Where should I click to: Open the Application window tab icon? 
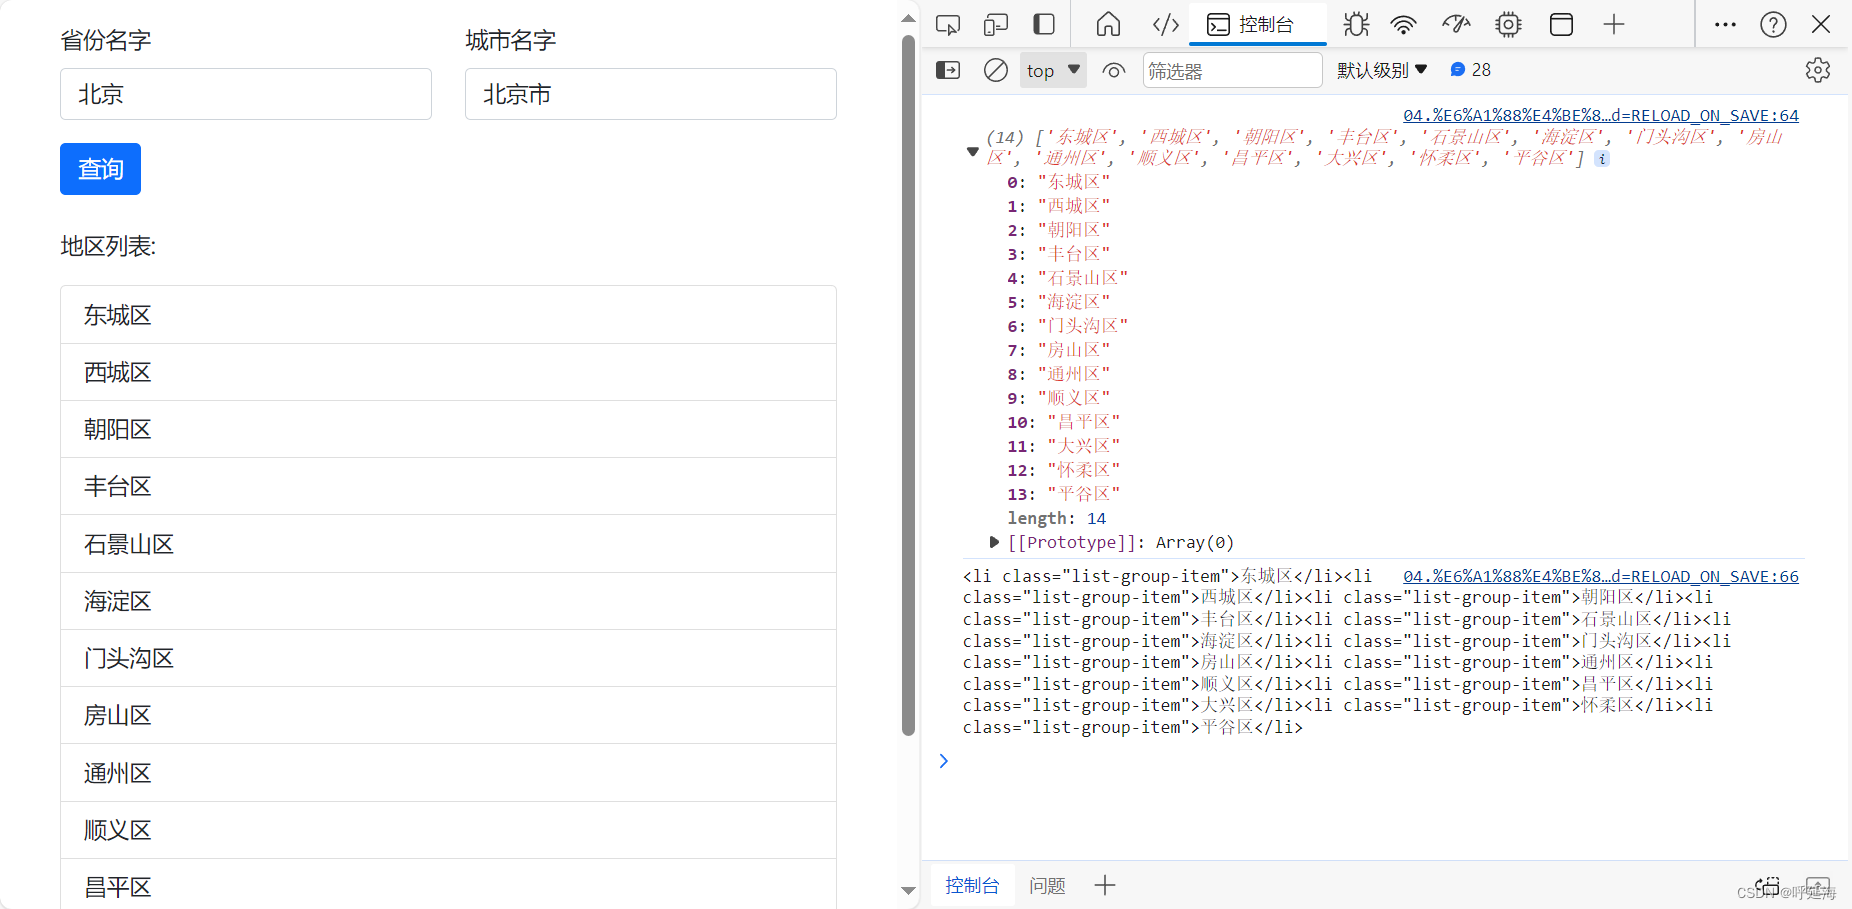(1561, 24)
